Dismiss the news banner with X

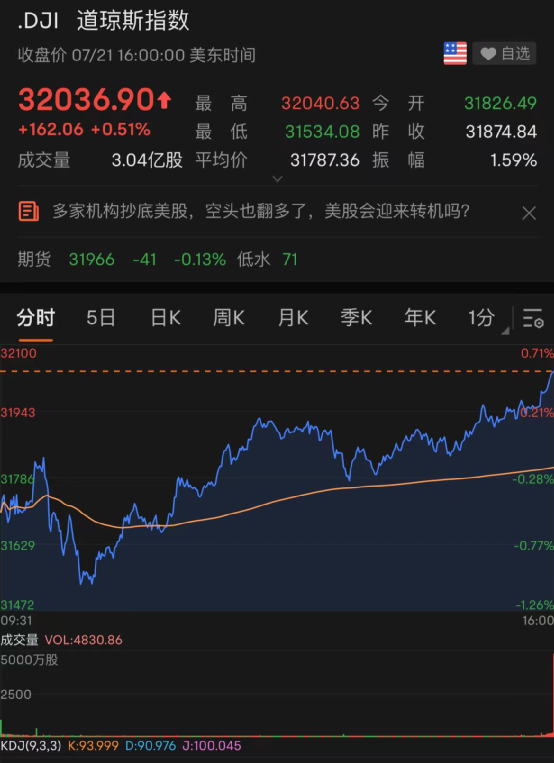(x=529, y=213)
